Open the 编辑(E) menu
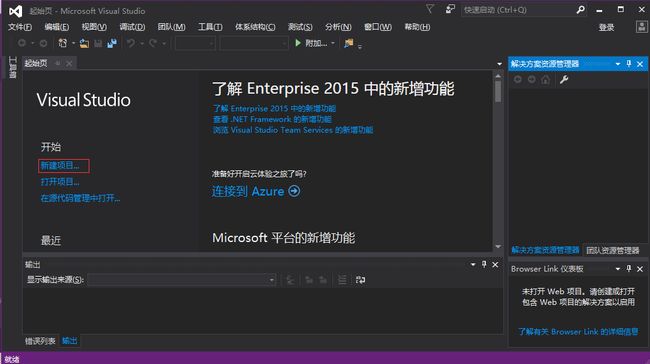The image size is (650, 364). coord(57,27)
